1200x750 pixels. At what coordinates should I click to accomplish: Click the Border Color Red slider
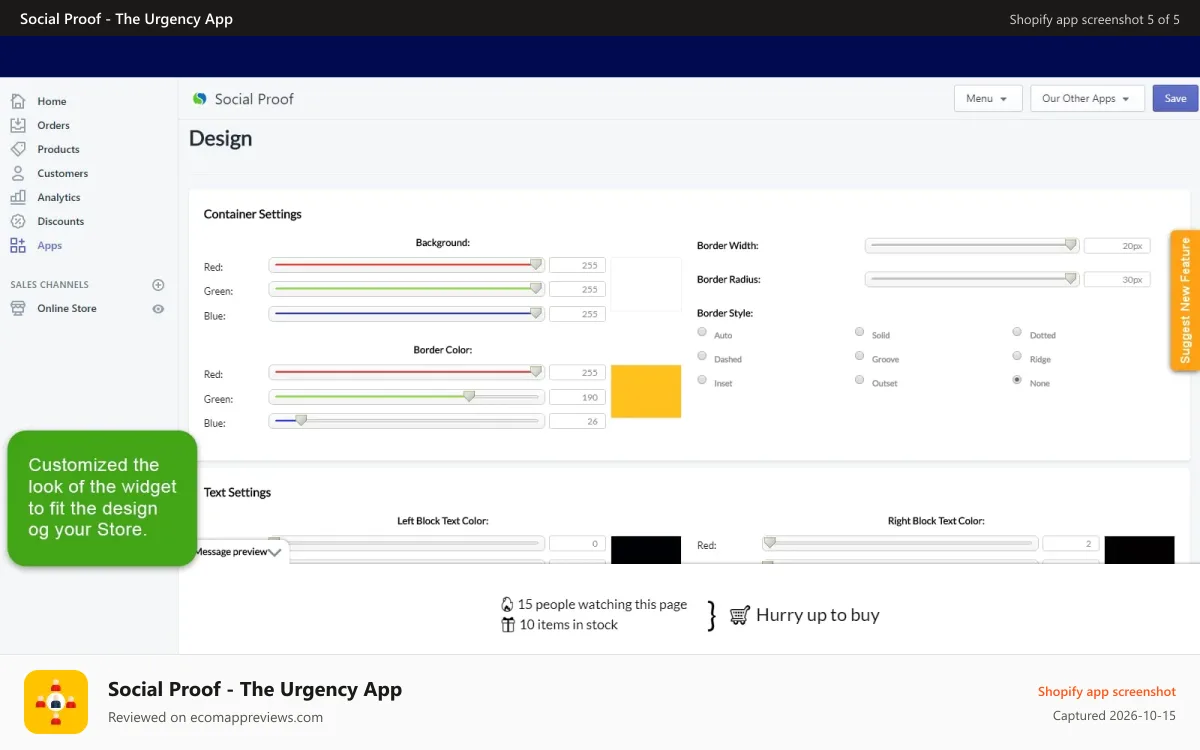(406, 372)
